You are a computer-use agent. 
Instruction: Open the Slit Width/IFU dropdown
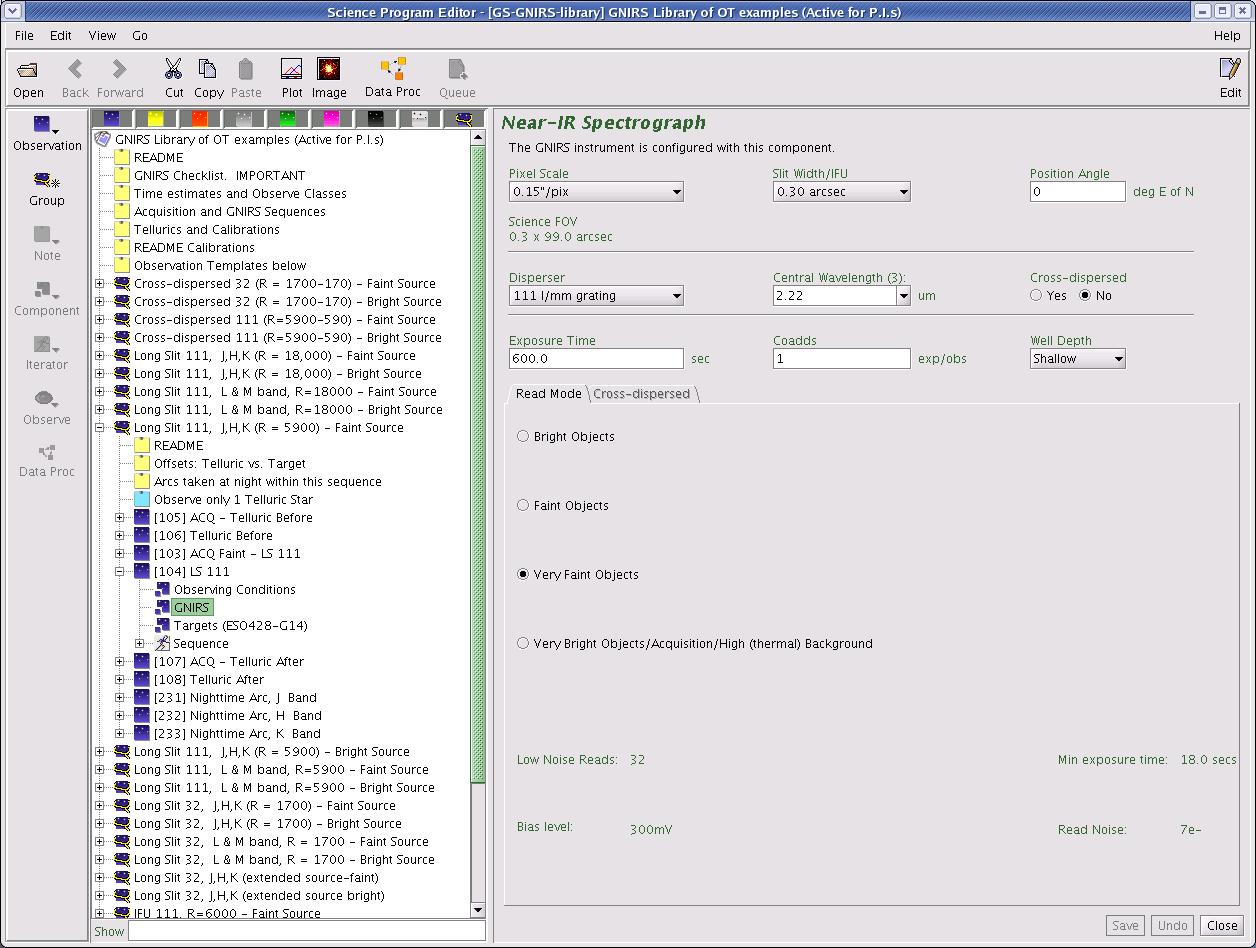pos(841,191)
